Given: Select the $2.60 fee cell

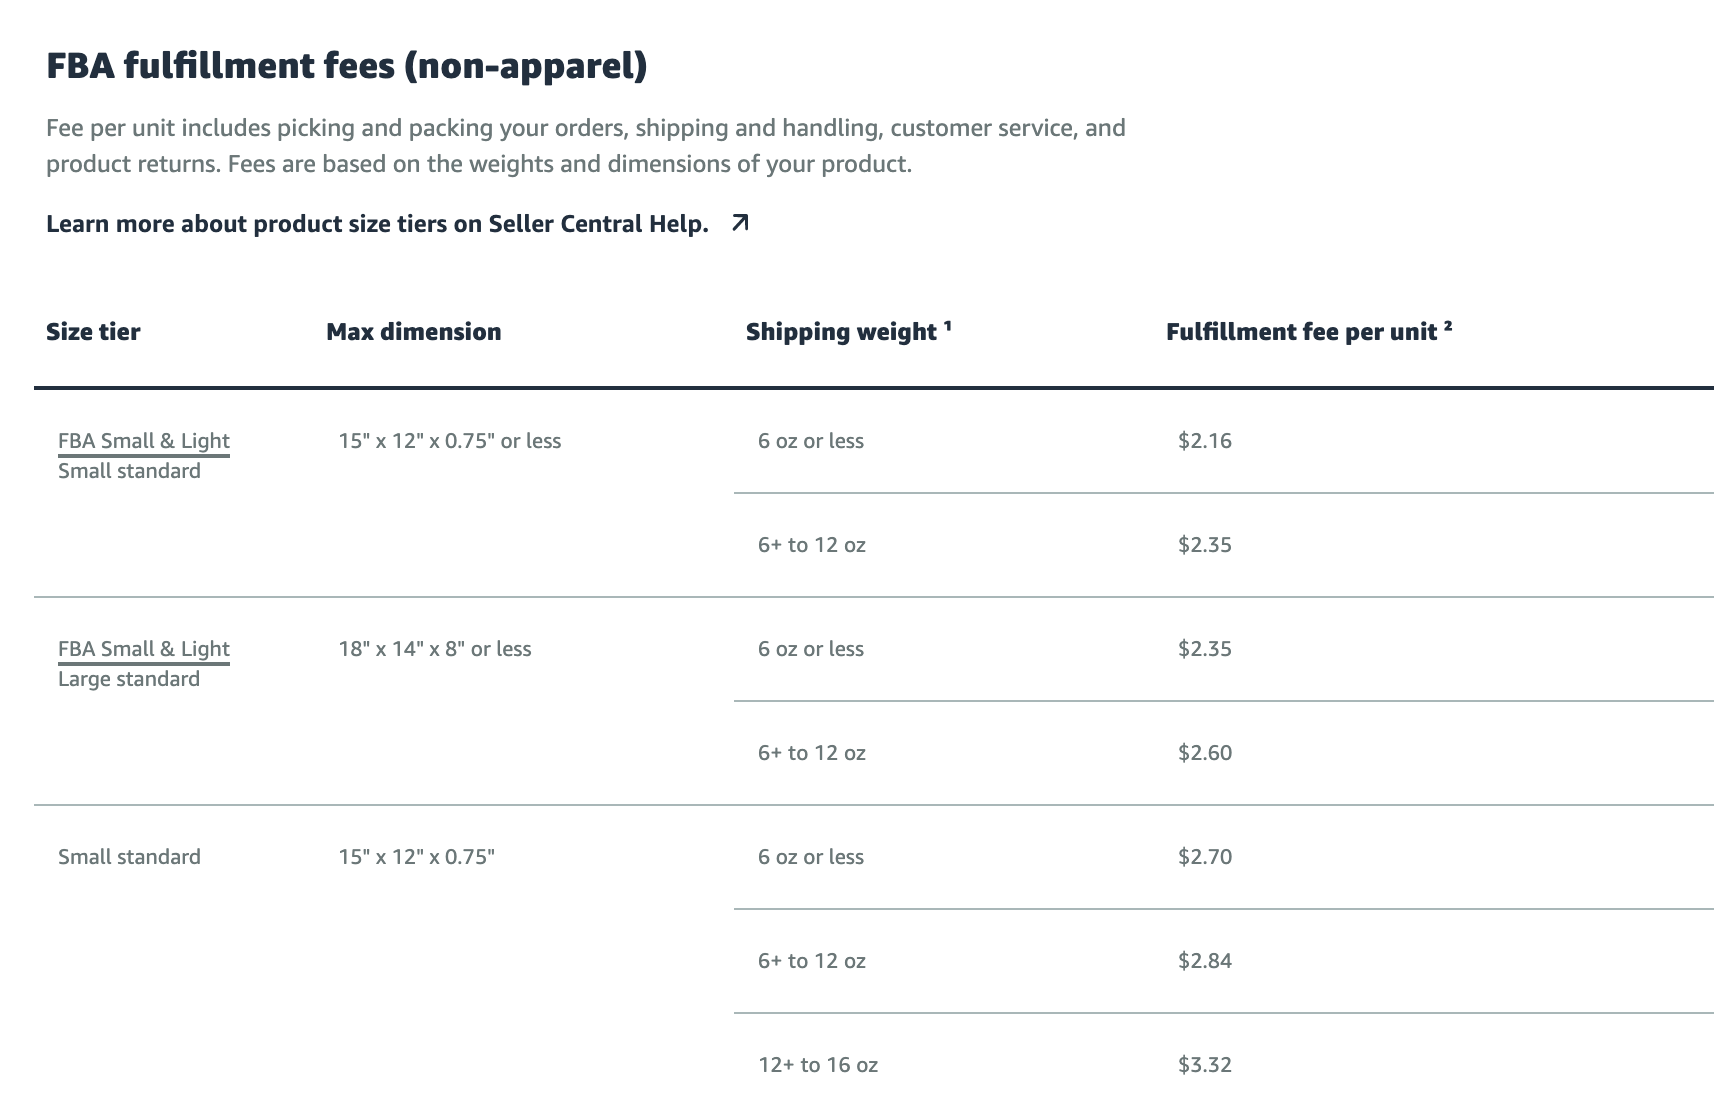Looking at the screenshot, I should click(x=1205, y=753).
